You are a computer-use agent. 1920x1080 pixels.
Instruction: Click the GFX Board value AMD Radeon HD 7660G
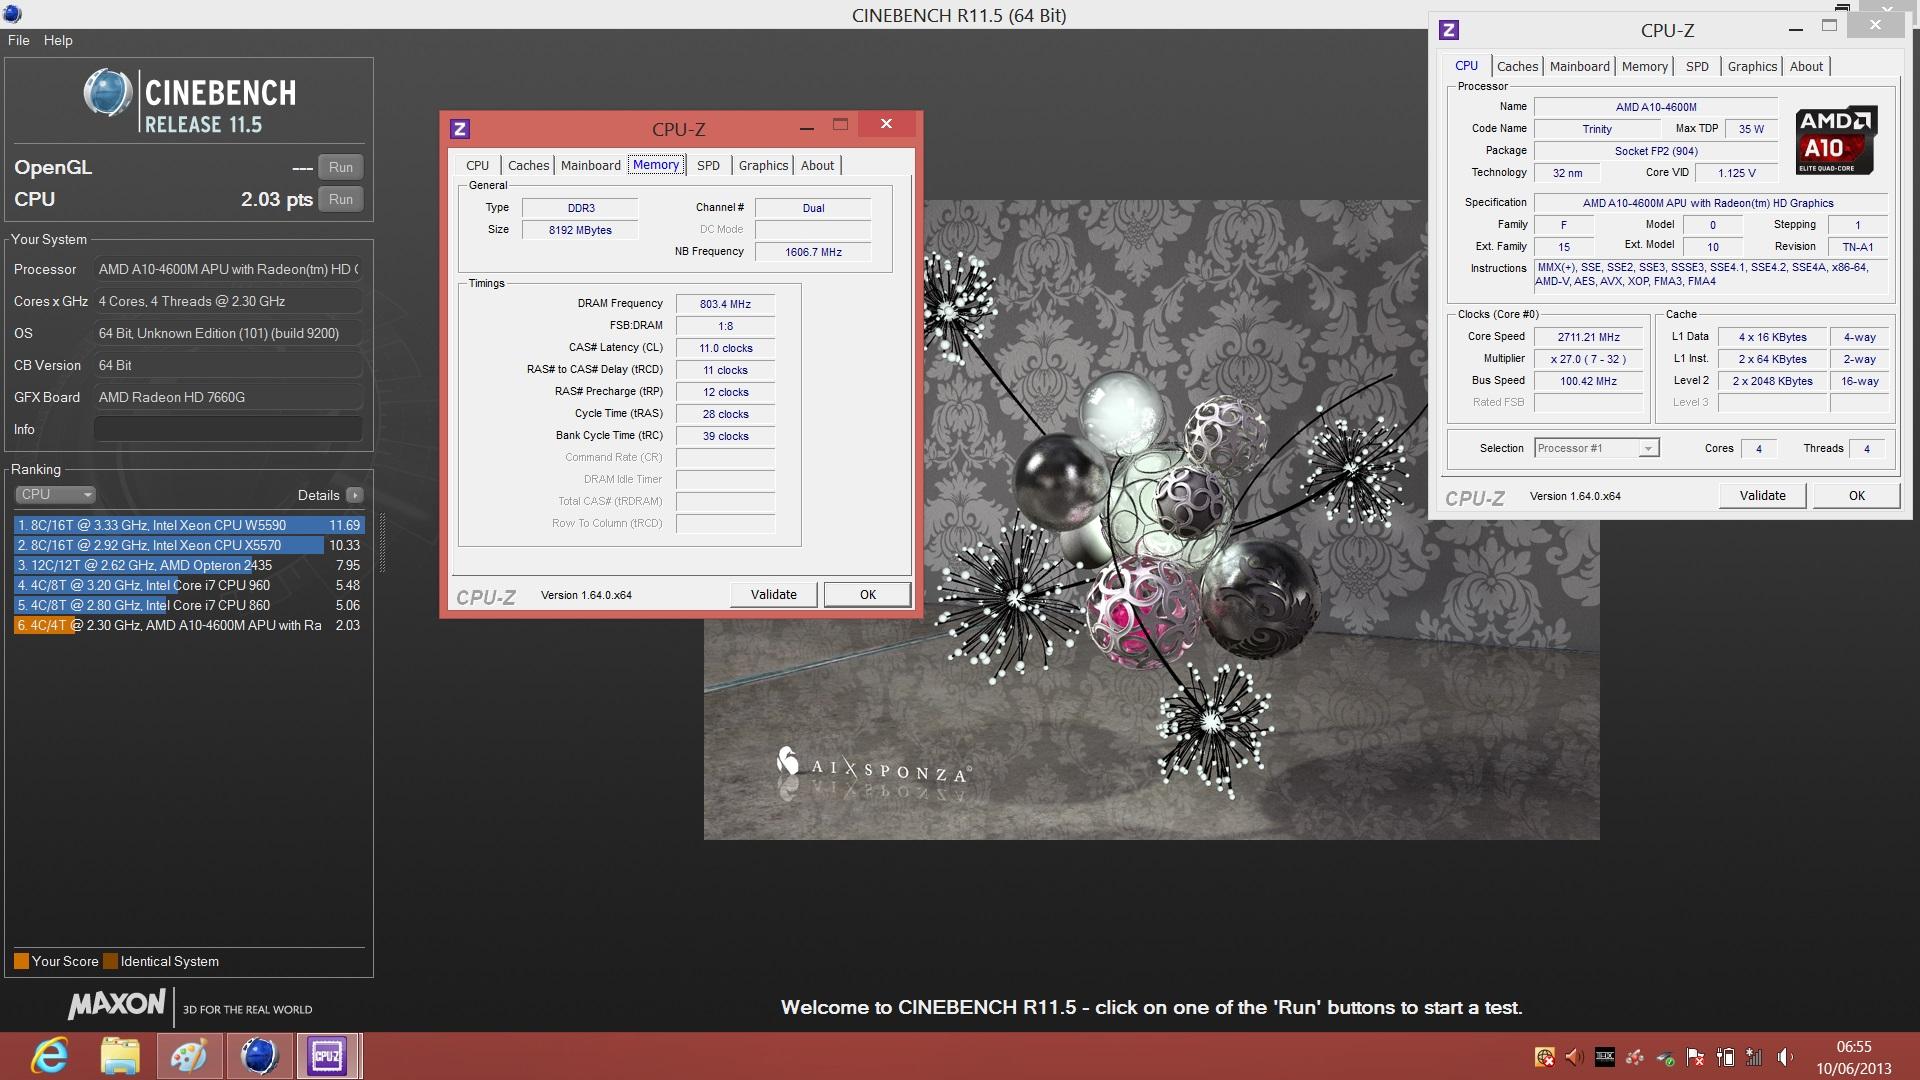pyautogui.click(x=228, y=397)
